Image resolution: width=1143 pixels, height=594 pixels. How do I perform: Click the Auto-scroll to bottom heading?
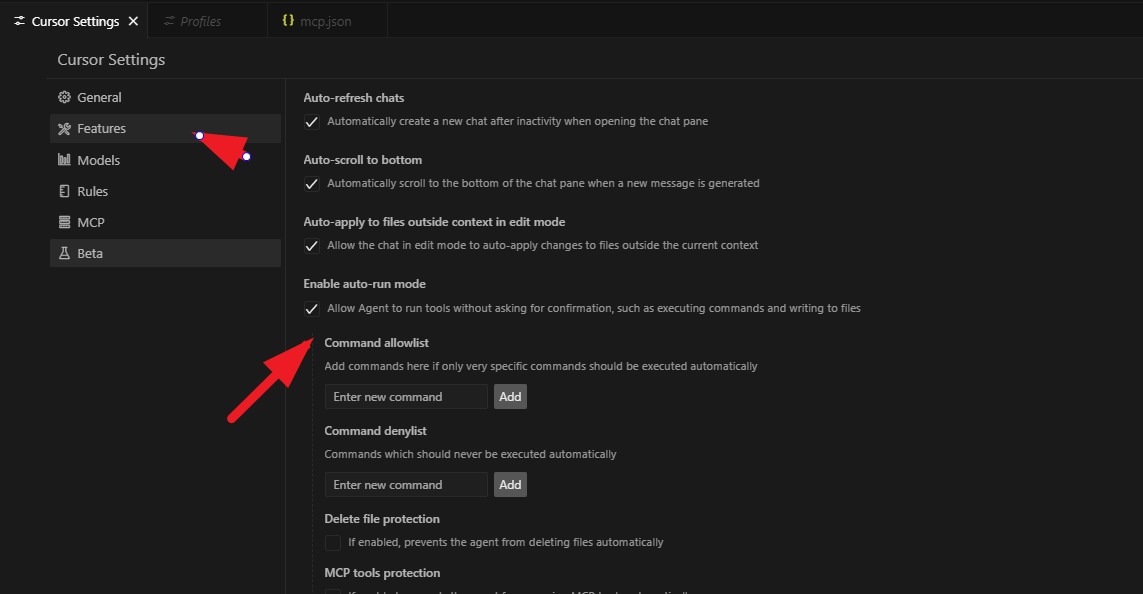362,160
